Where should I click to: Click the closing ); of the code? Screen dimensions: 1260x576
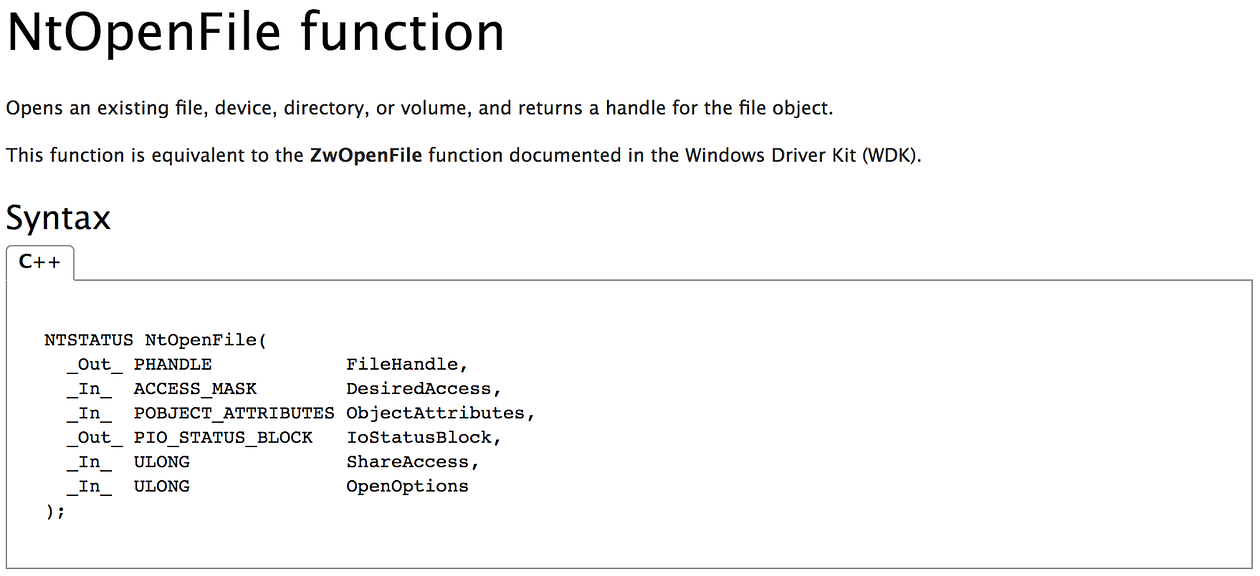(x=56, y=511)
